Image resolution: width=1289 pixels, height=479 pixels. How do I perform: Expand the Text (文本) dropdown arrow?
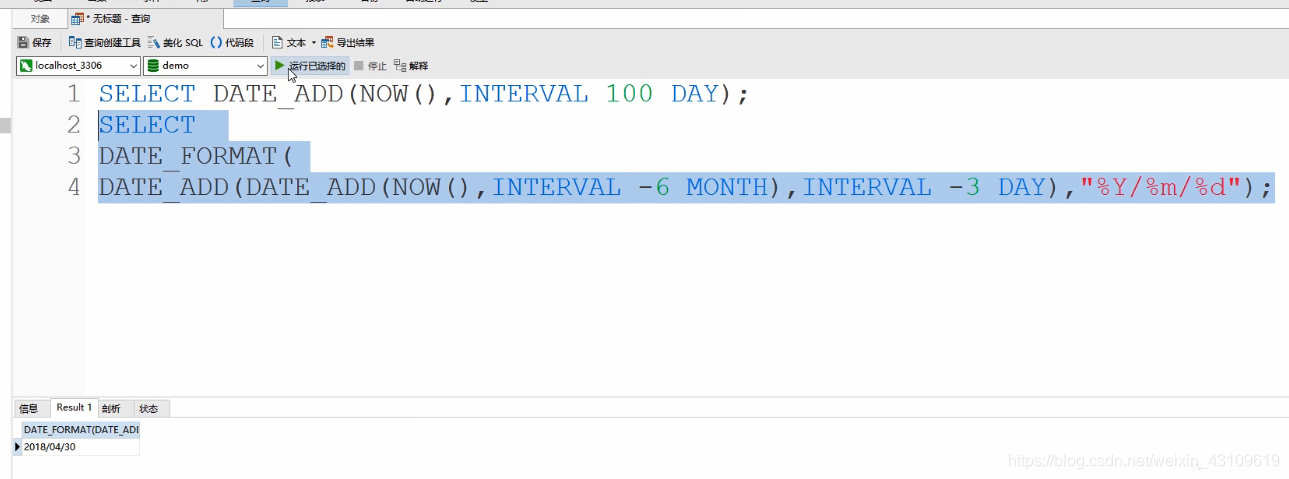click(313, 42)
